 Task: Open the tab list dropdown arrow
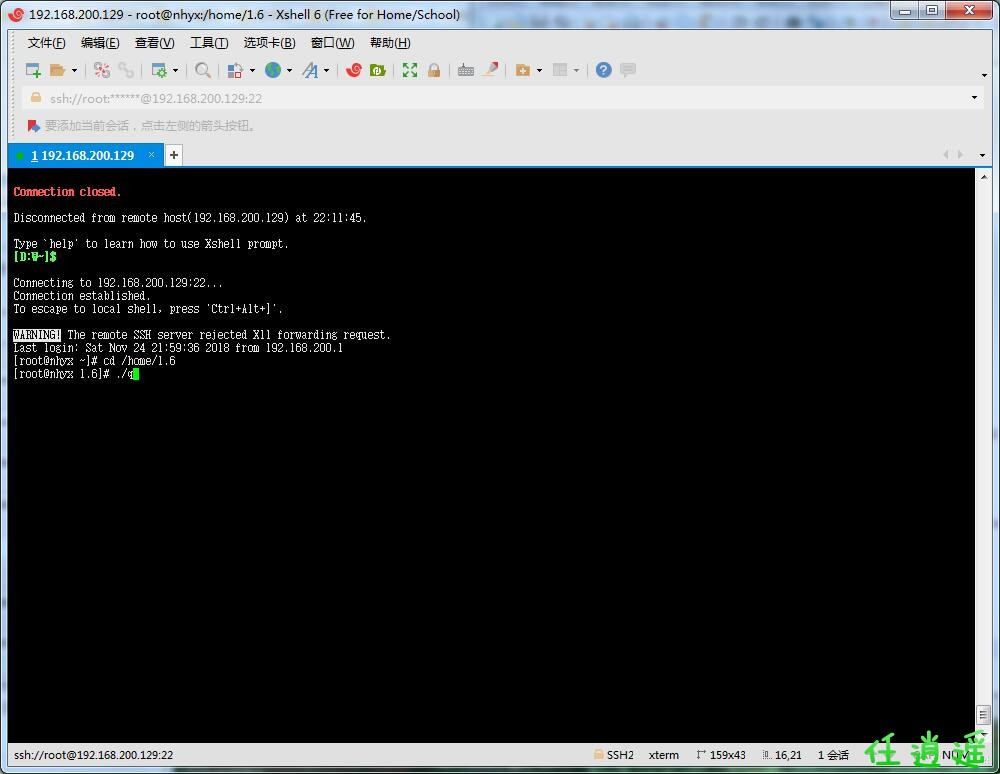click(982, 155)
